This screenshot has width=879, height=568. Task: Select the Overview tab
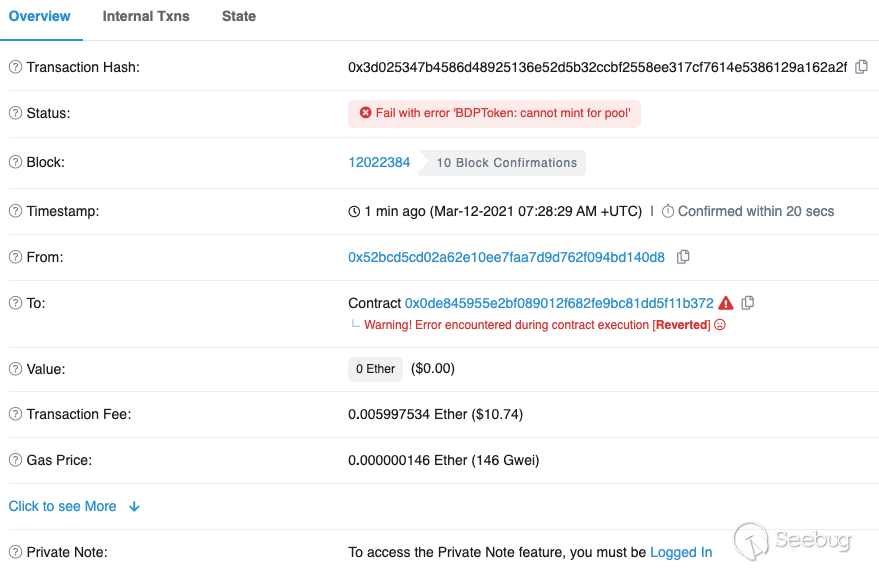tap(40, 16)
